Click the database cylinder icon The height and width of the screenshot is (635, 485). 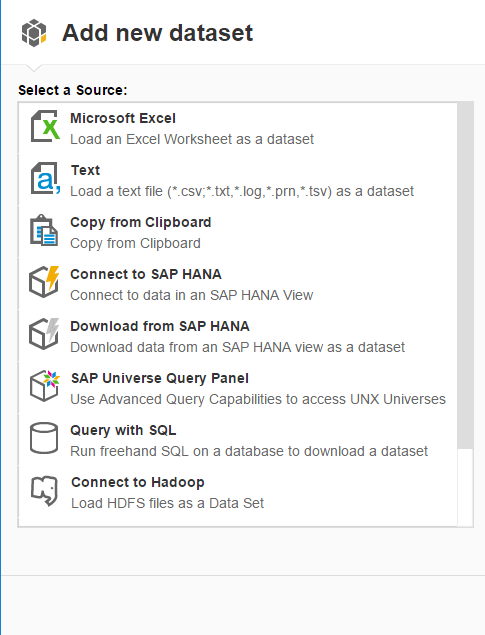point(44,438)
